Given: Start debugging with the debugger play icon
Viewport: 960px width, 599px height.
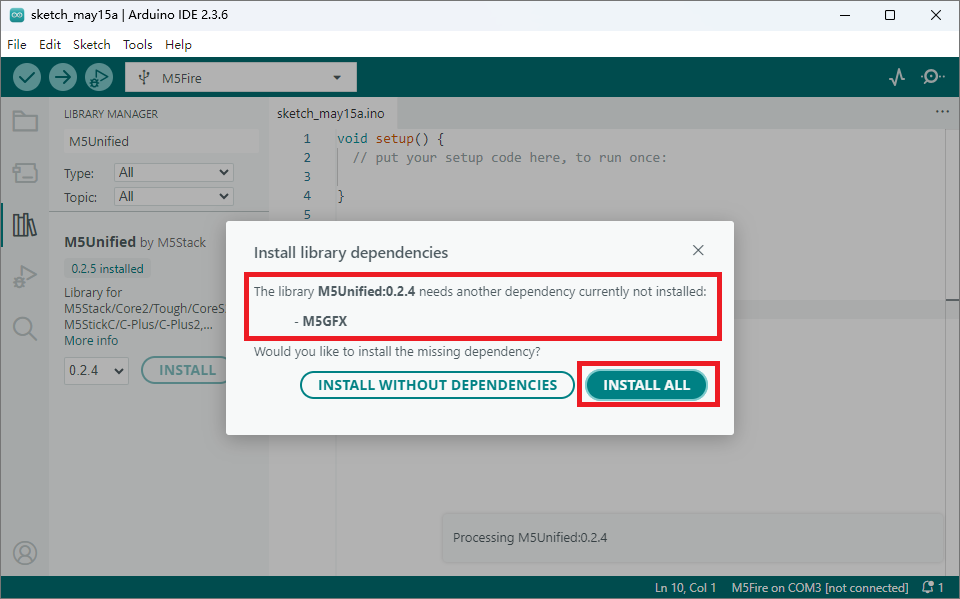Looking at the screenshot, I should point(99,78).
